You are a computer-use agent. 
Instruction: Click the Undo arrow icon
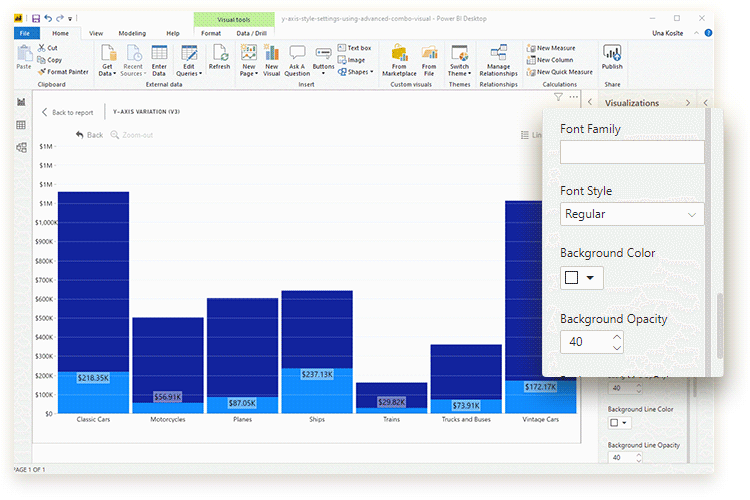point(48,18)
